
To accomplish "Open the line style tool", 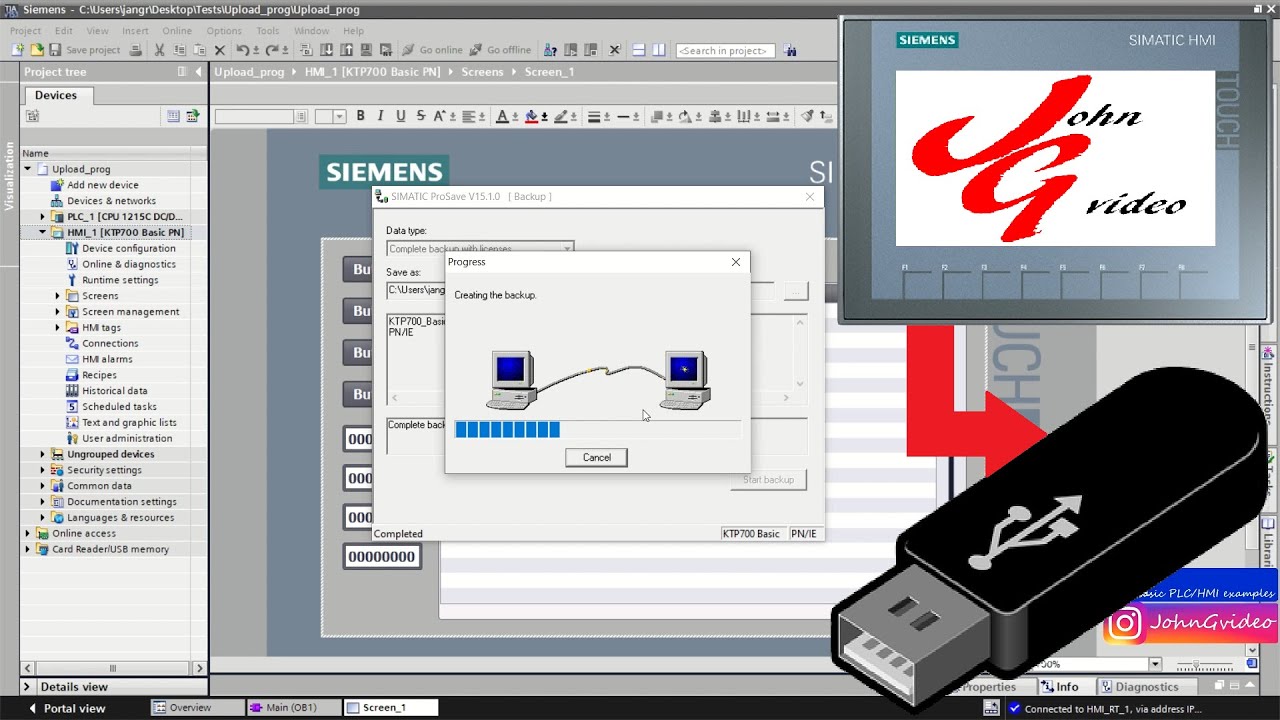I will [x=622, y=117].
